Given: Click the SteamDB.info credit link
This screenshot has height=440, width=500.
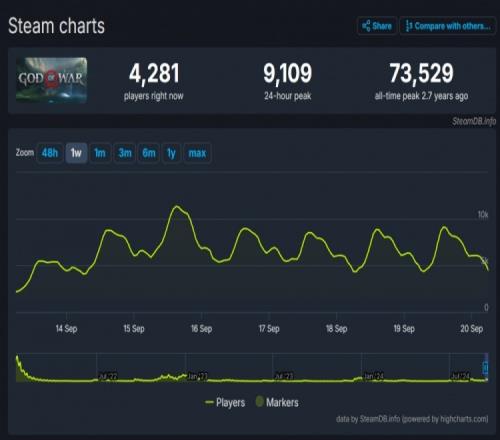Looking at the screenshot, I should [x=380, y=419].
